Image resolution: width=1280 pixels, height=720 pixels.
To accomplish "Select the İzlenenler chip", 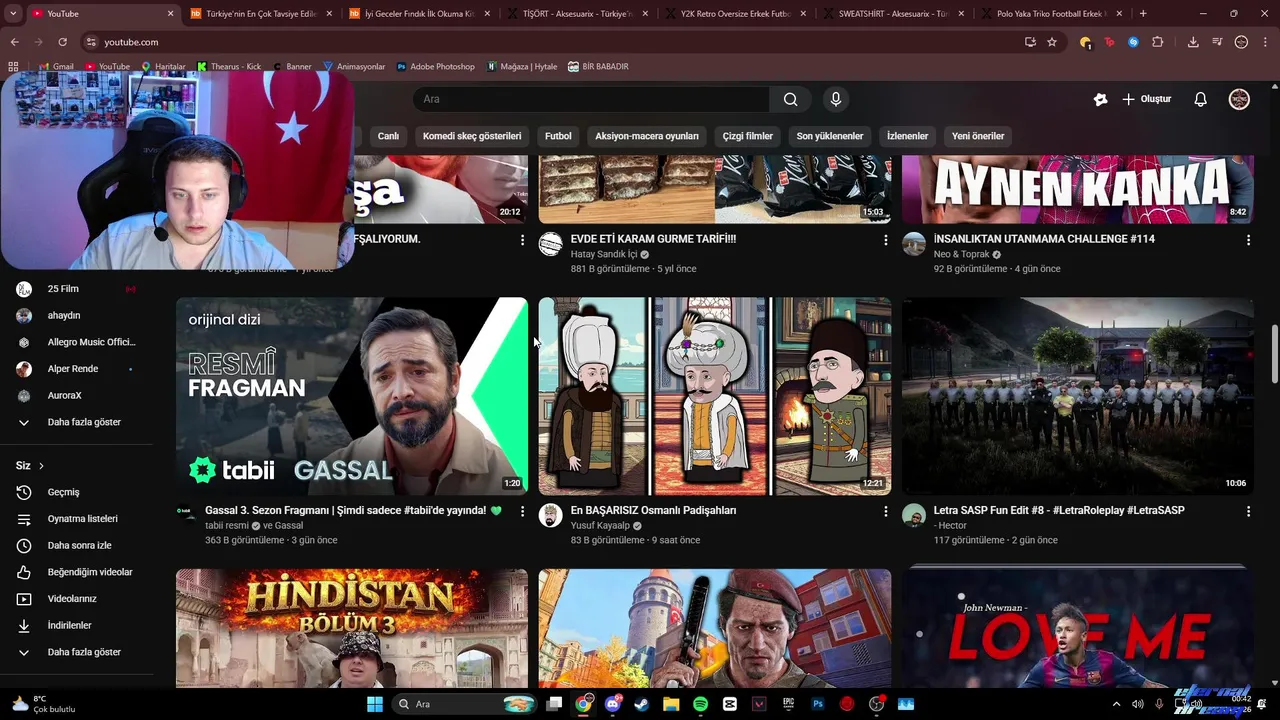I will 908,136.
